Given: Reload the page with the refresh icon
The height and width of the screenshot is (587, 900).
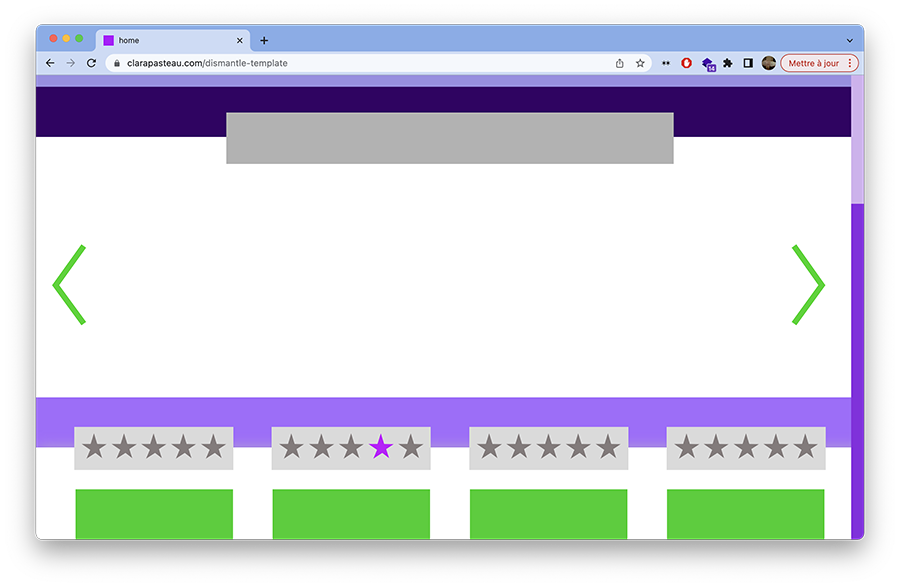Looking at the screenshot, I should pos(91,63).
